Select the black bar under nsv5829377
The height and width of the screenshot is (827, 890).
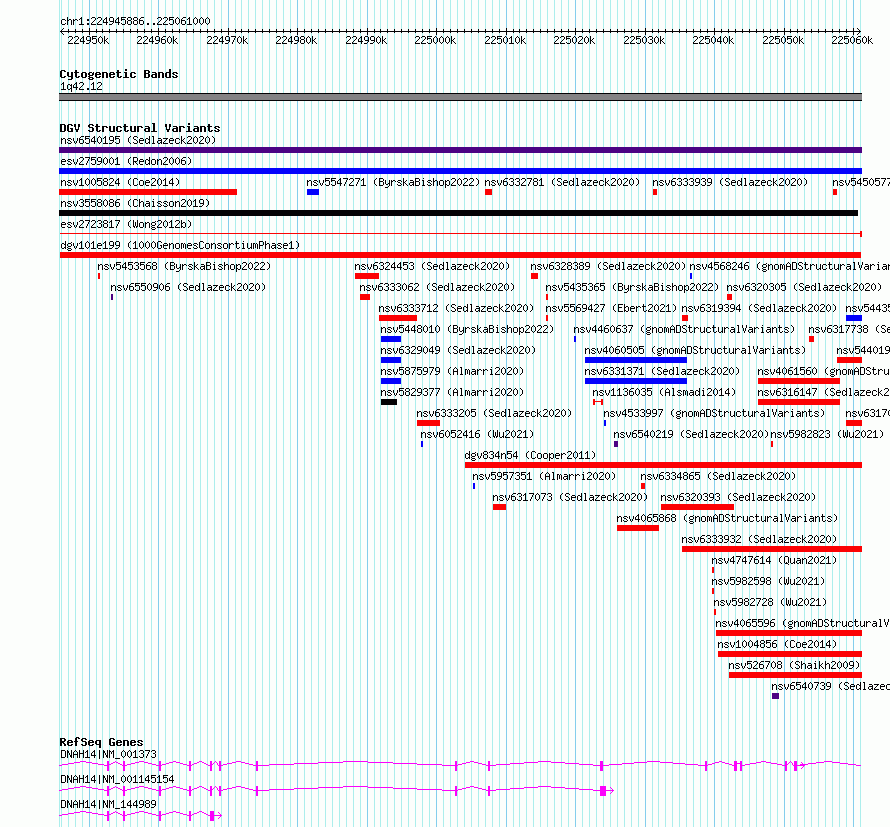tap(389, 402)
